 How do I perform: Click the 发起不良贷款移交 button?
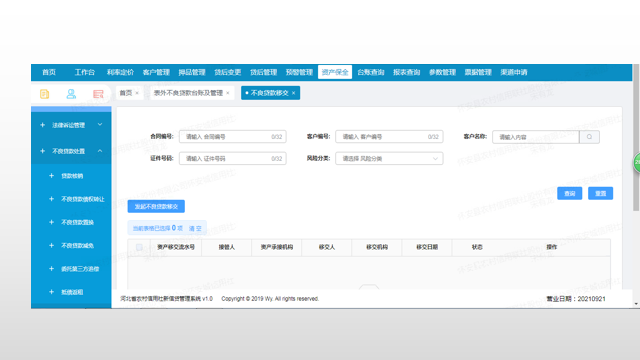156,207
